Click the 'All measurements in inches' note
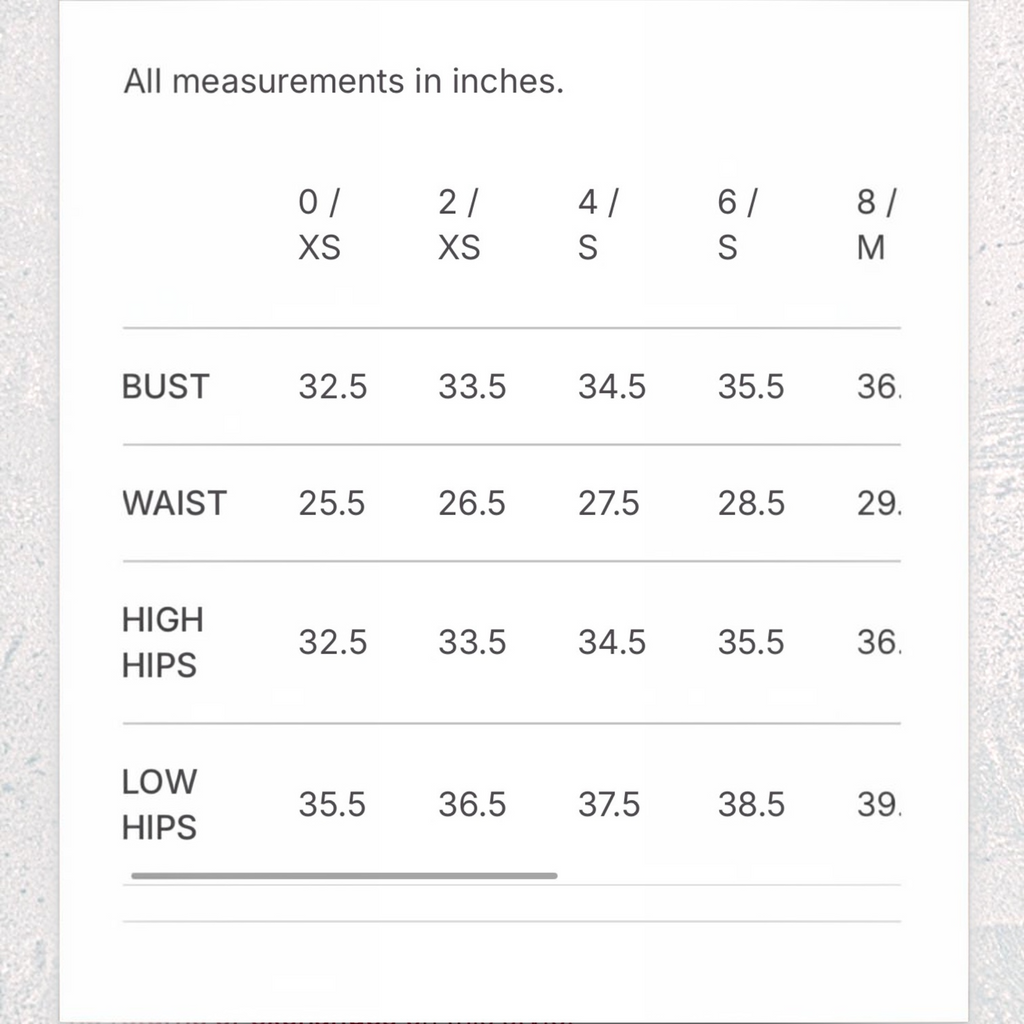Viewport: 1024px width, 1024px height. point(344,82)
